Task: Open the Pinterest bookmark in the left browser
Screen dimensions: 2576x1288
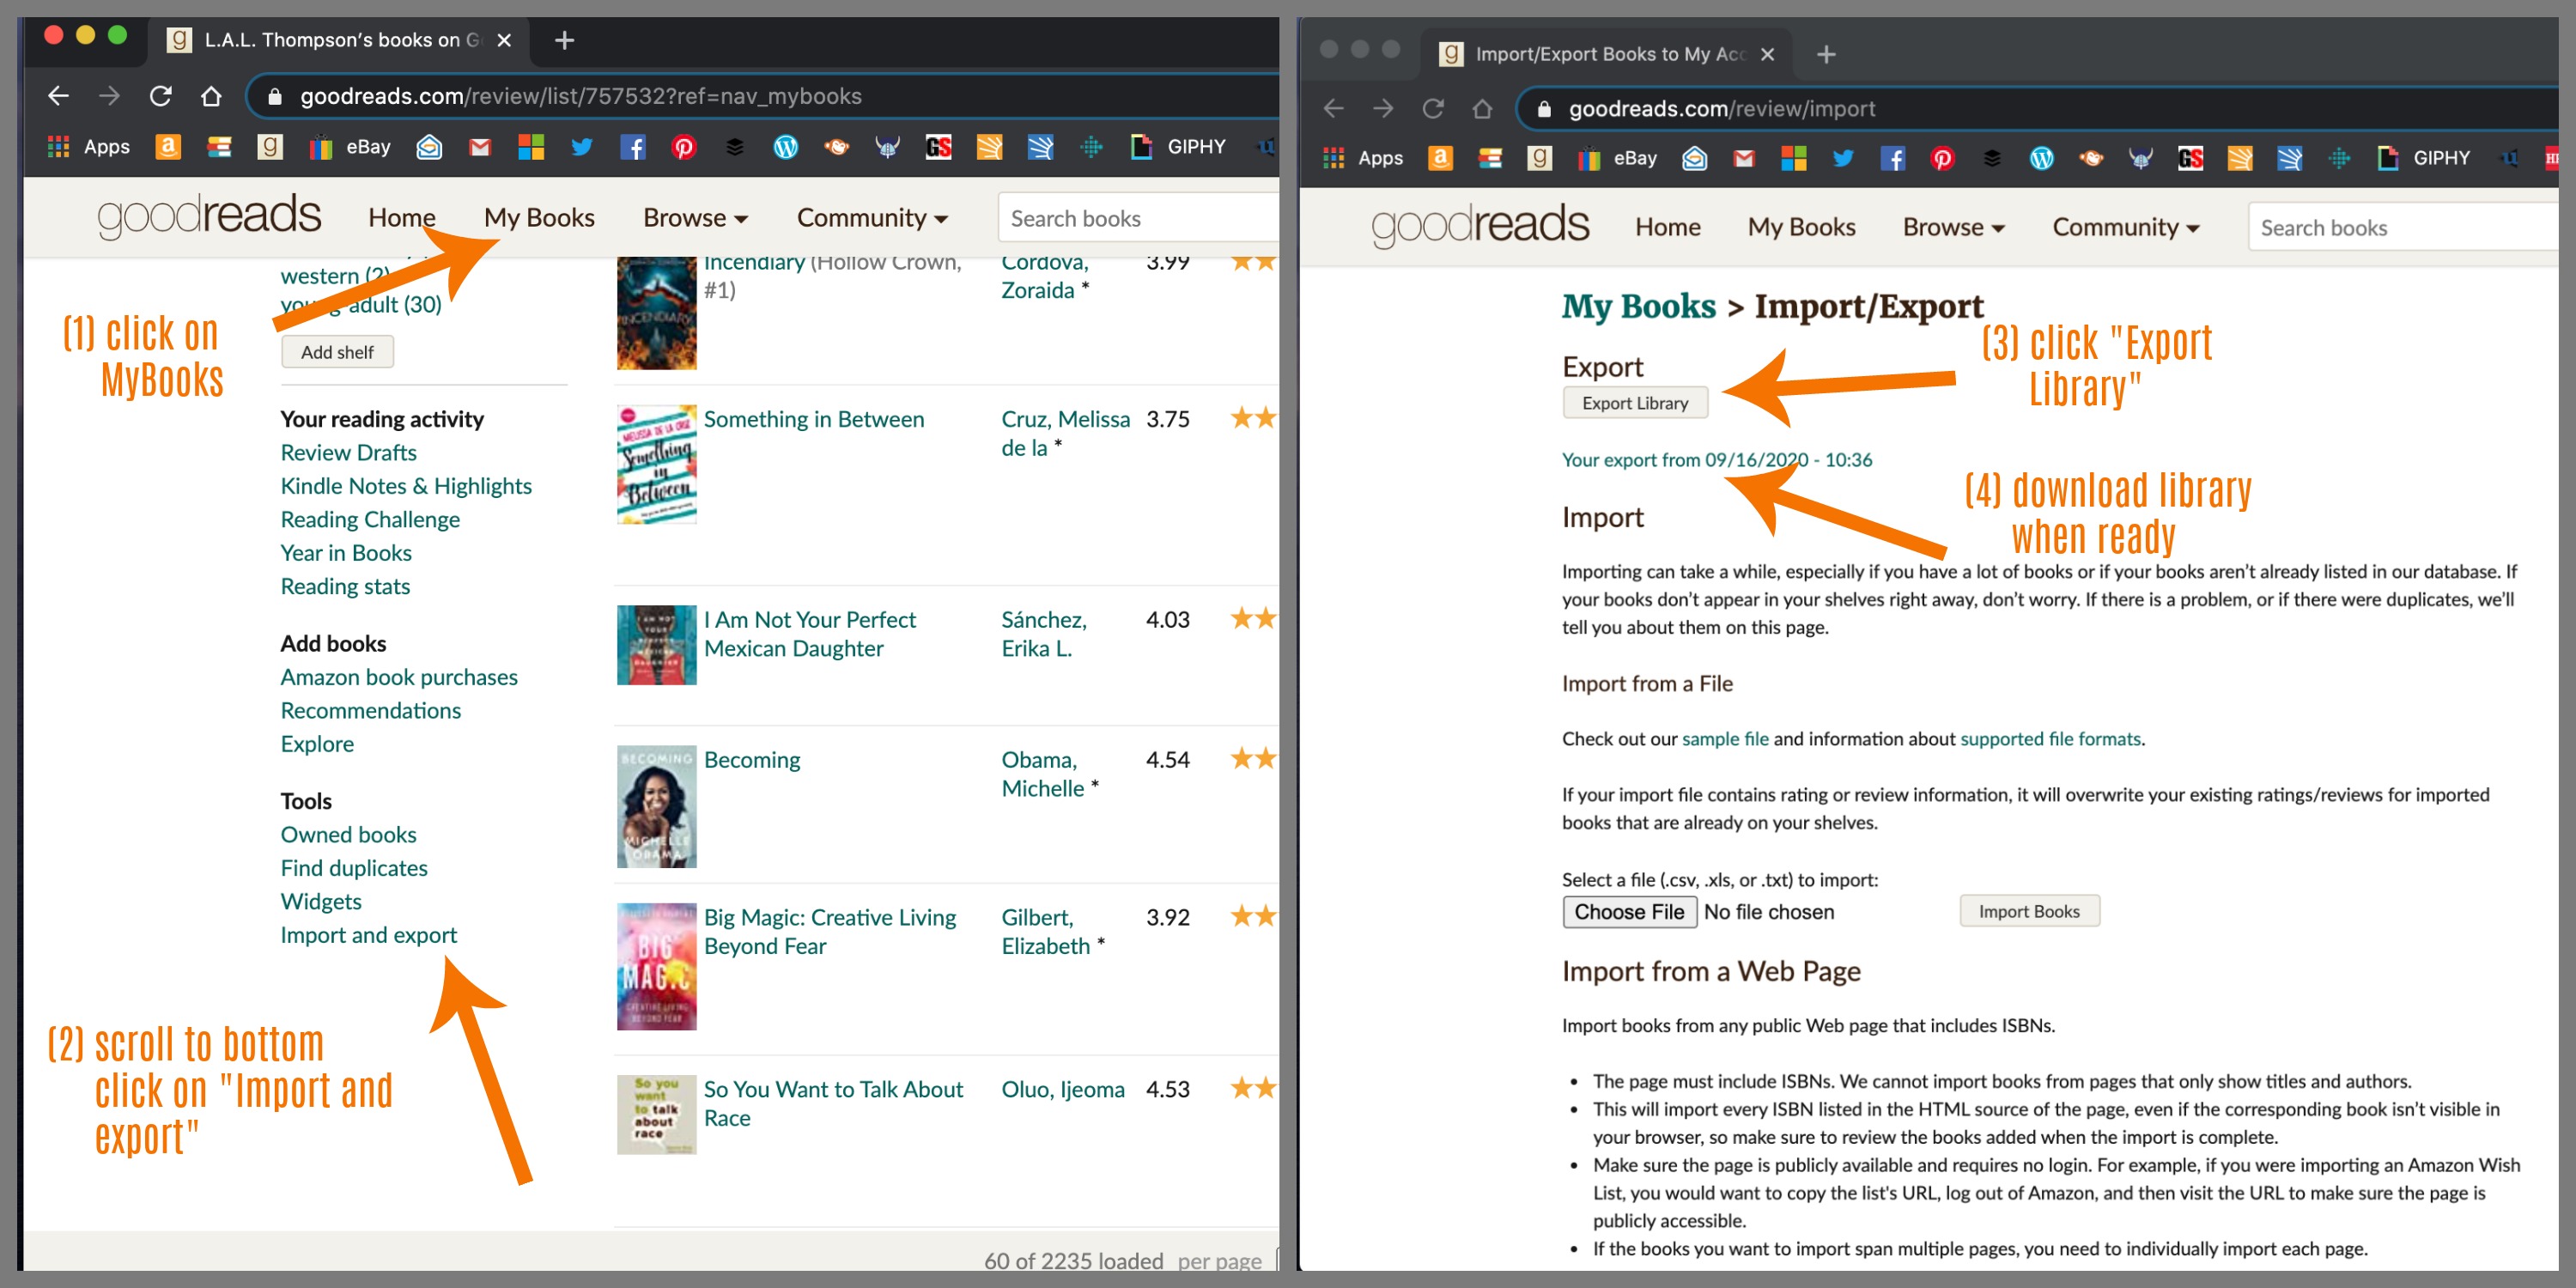Action: tap(684, 147)
